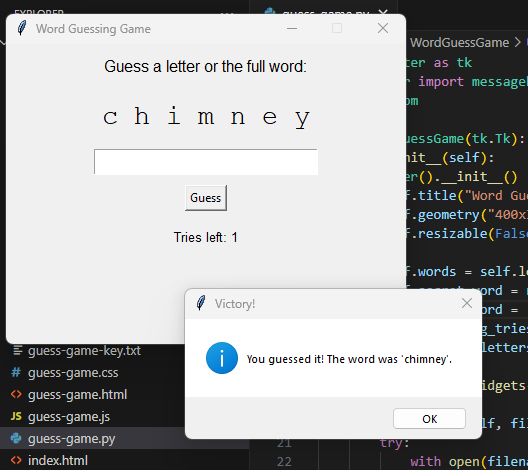Viewport: 528px width, 470px height.
Task: Click the blue info icon in dialog
Action: [x=222, y=358]
